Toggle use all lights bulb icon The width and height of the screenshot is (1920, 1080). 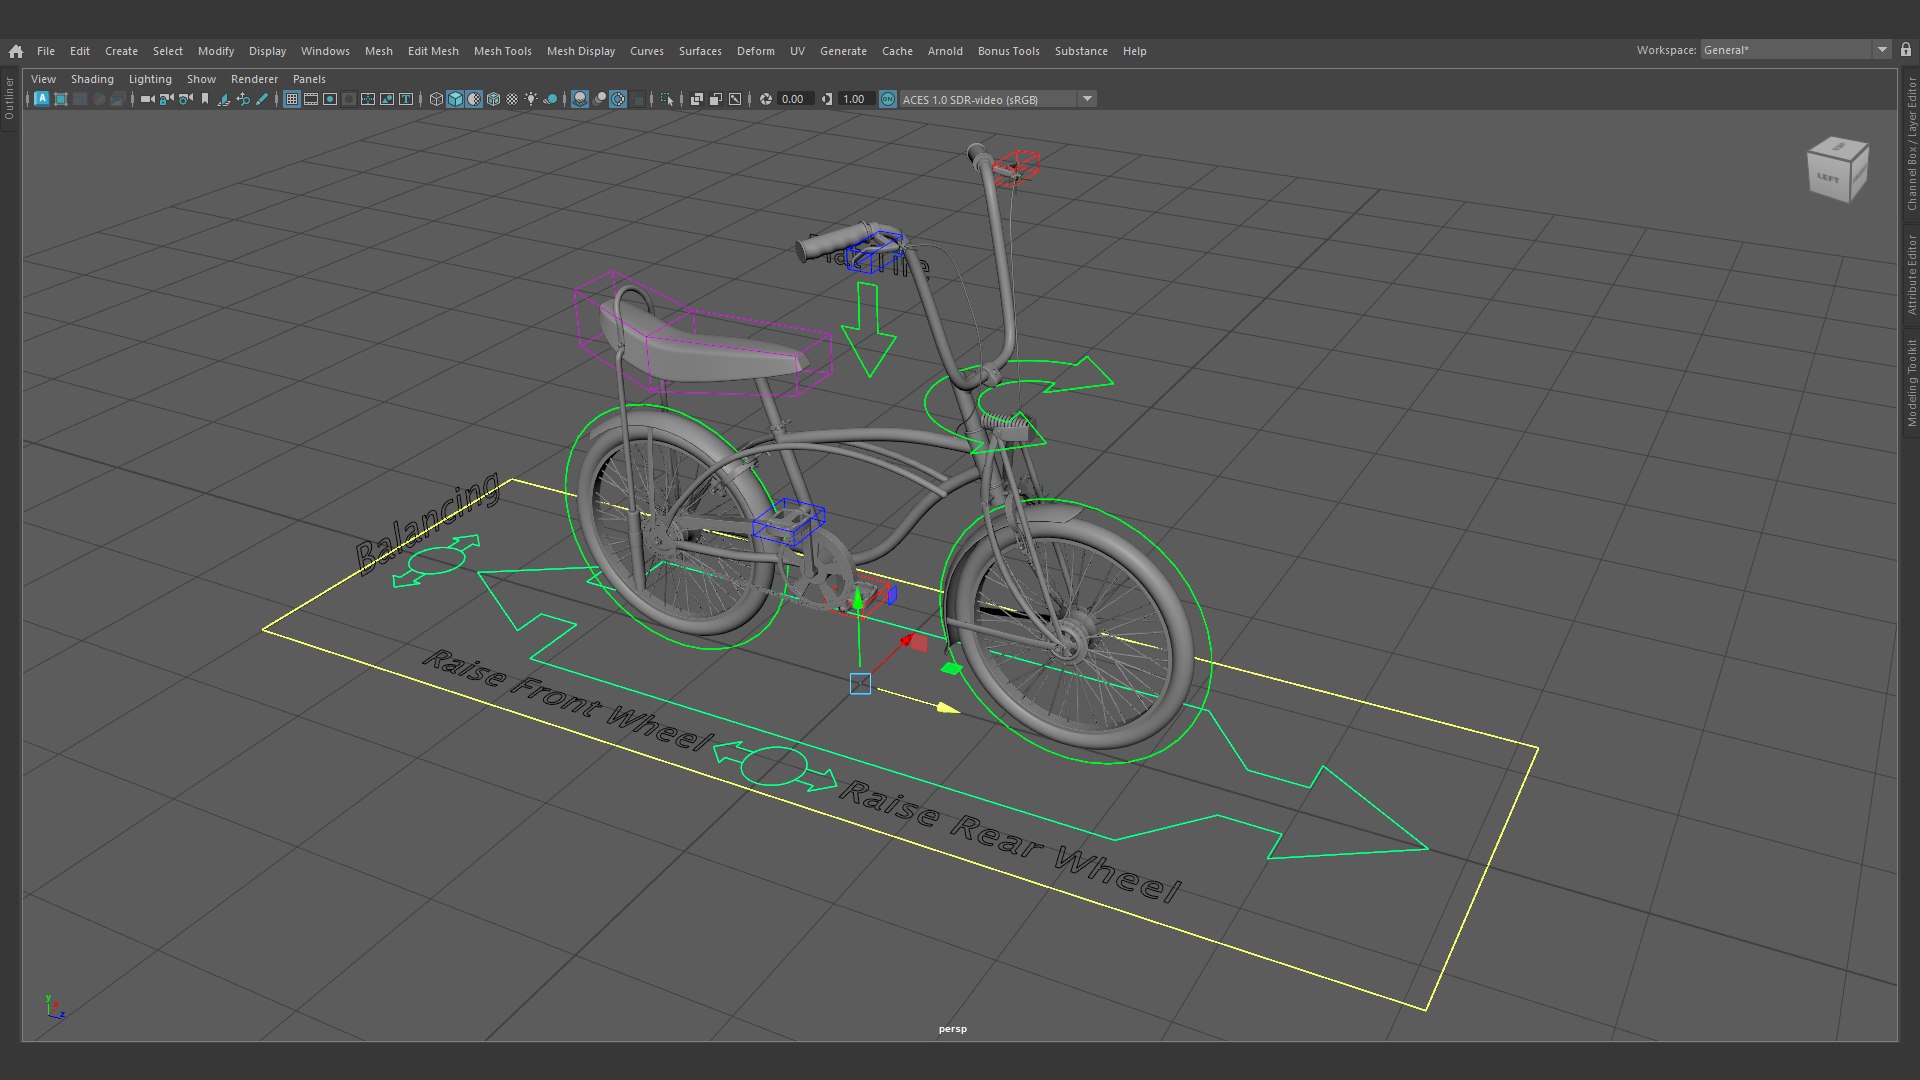coord(531,99)
